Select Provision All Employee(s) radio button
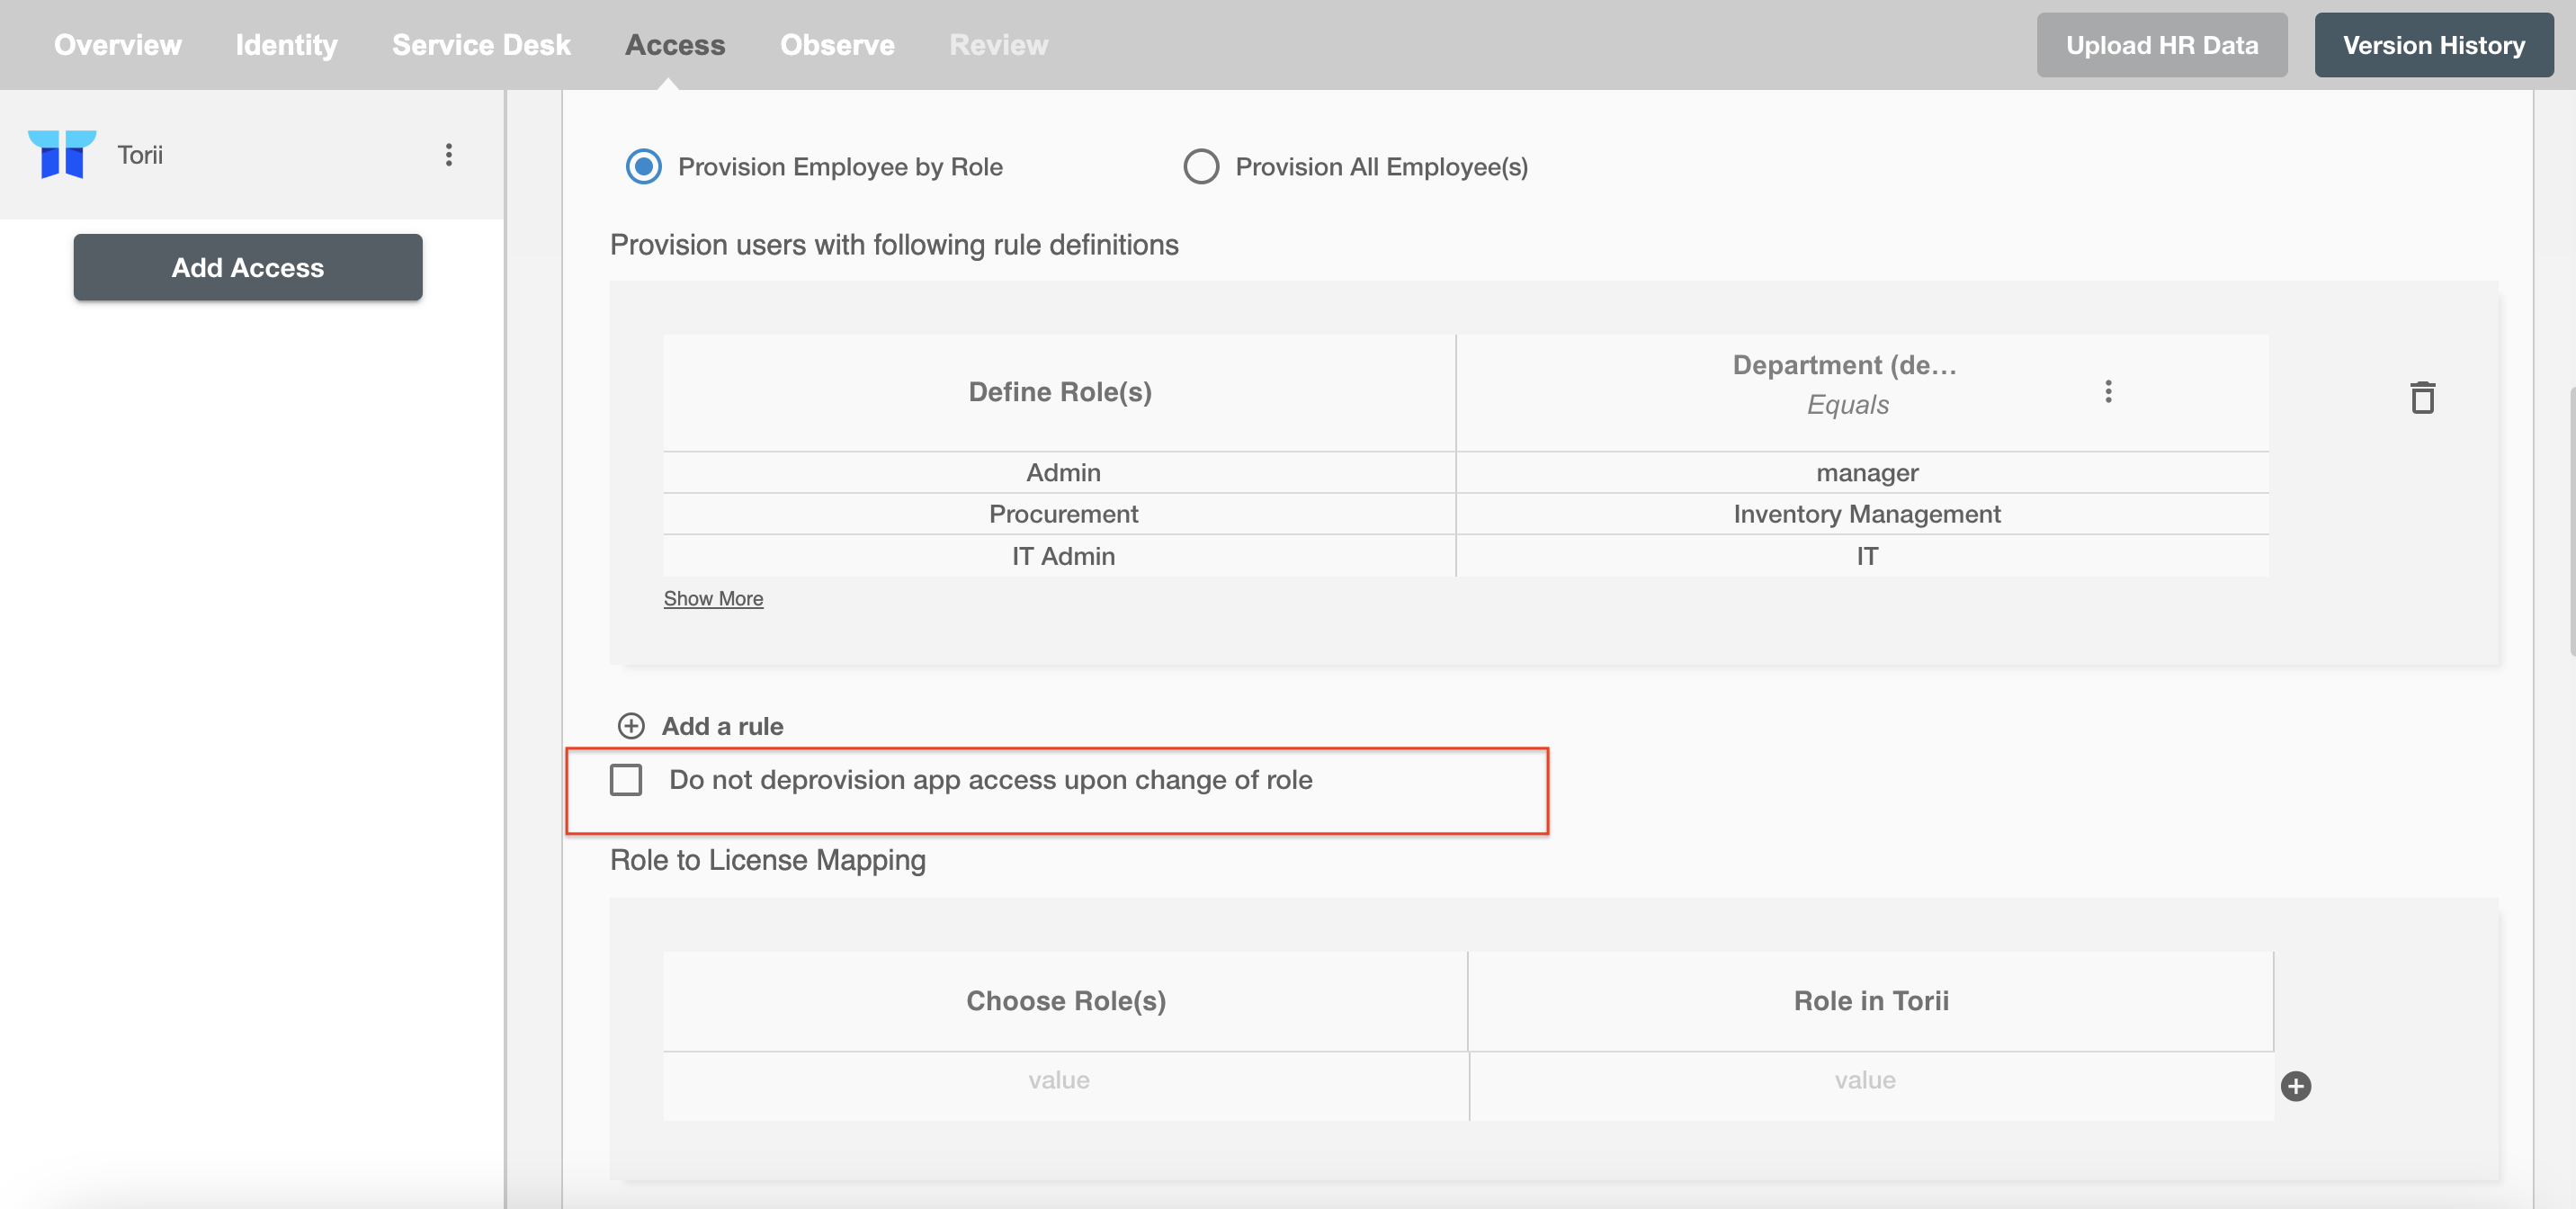2576x1209 pixels. click(1201, 166)
